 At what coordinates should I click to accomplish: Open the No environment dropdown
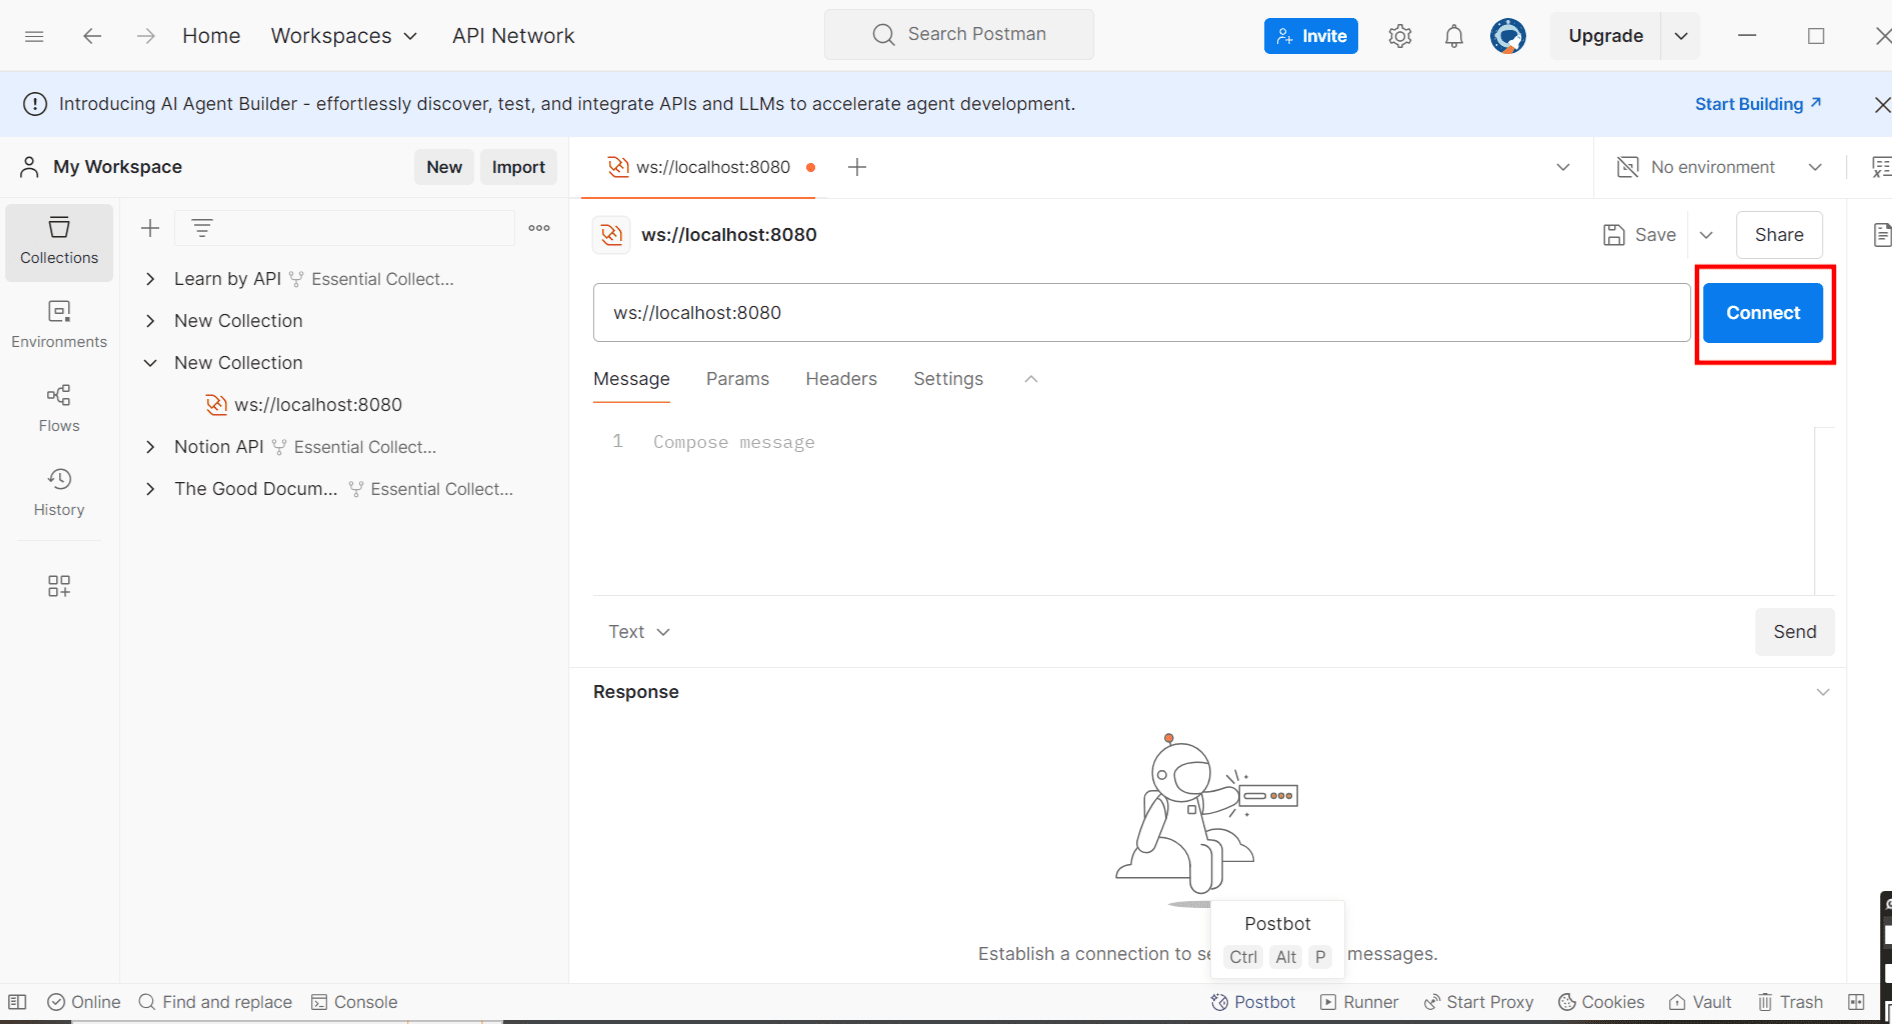click(x=1716, y=167)
